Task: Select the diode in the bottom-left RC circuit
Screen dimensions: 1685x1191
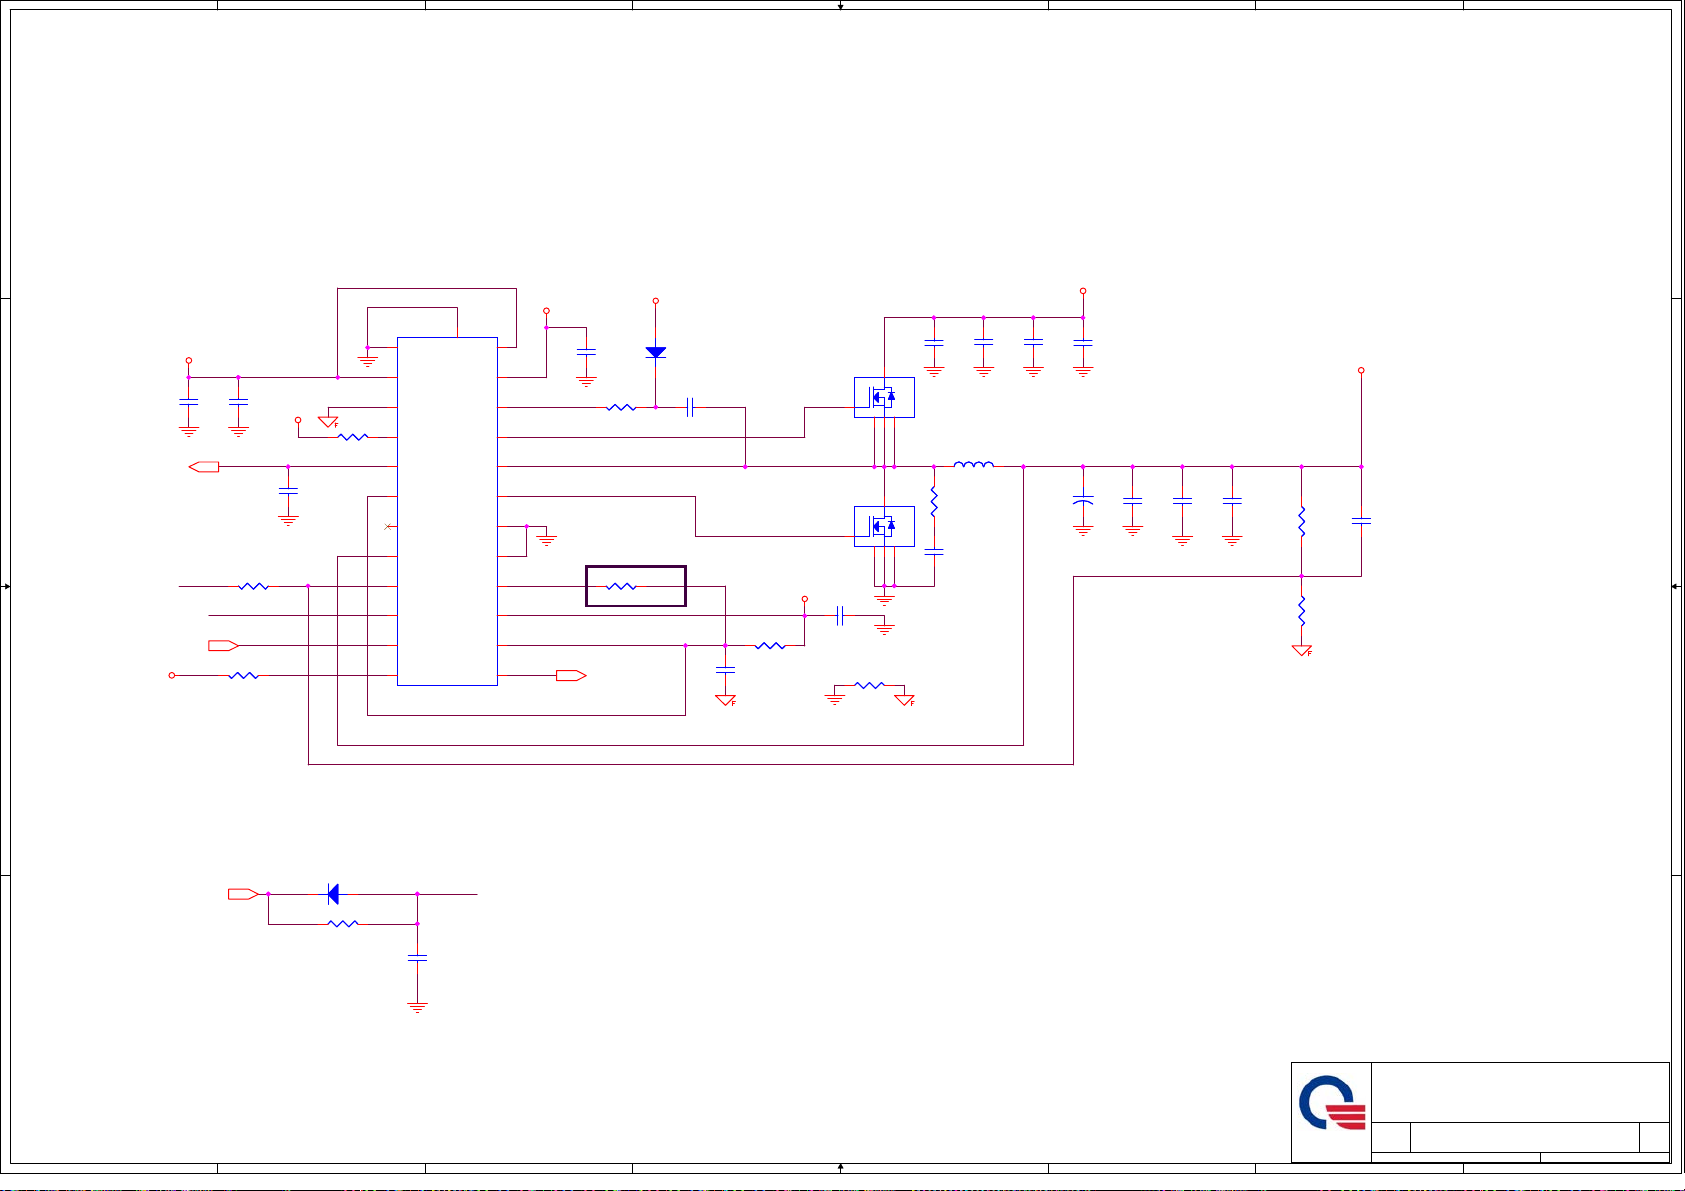Action: click(333, 894)
